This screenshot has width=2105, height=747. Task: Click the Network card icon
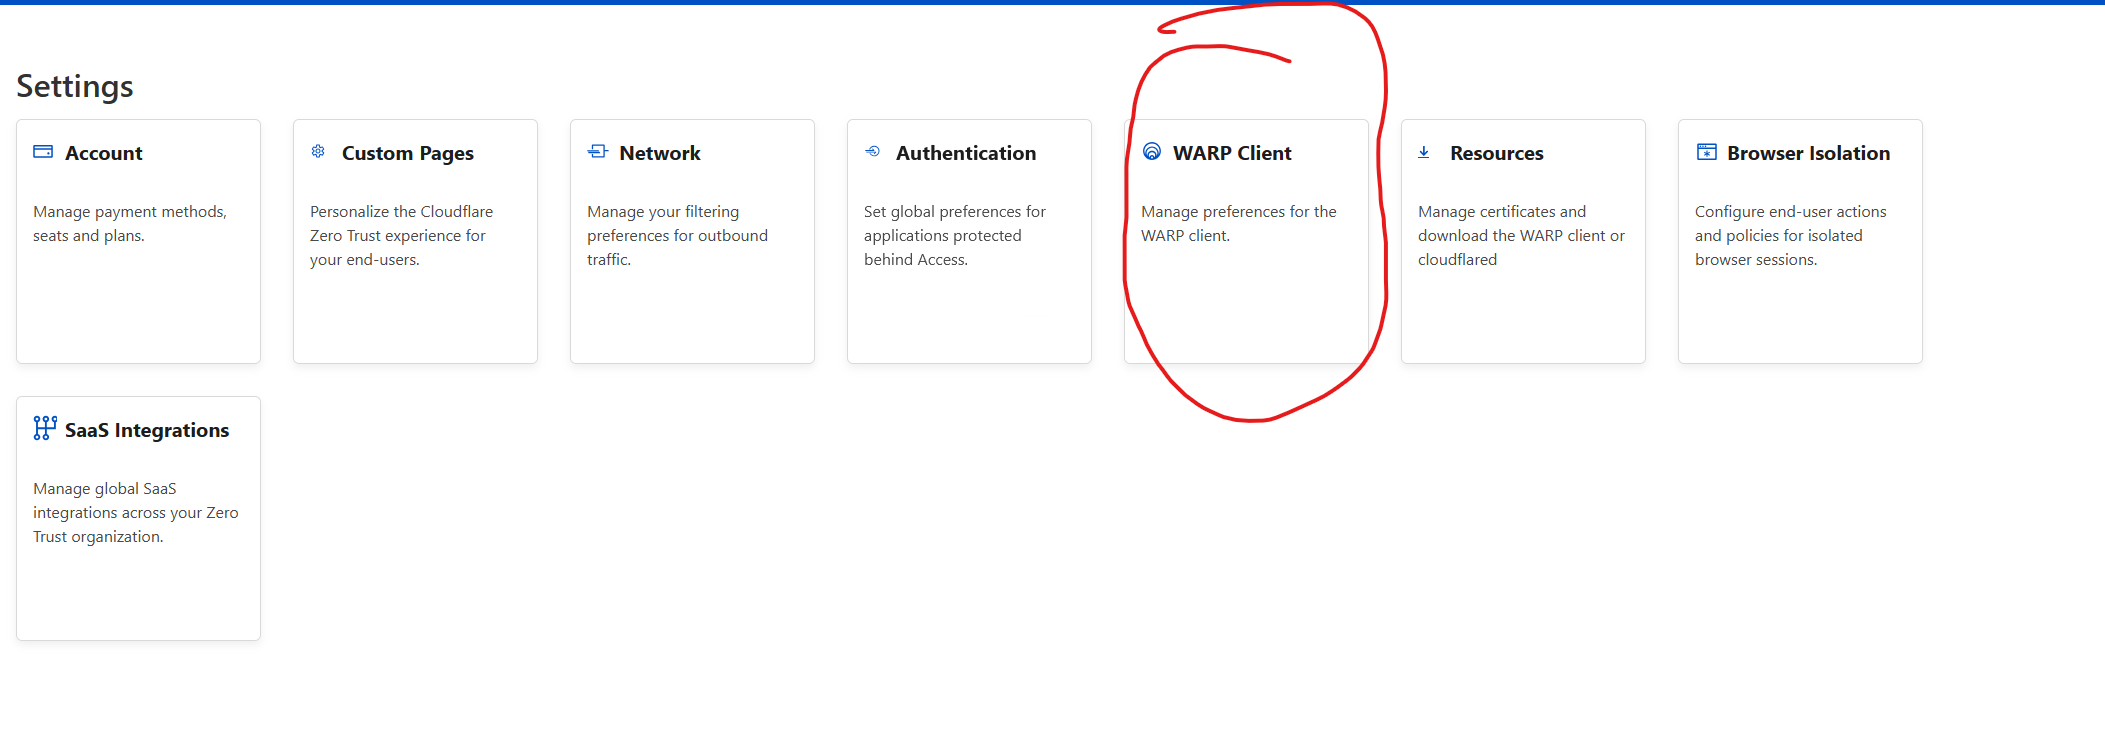597,151
